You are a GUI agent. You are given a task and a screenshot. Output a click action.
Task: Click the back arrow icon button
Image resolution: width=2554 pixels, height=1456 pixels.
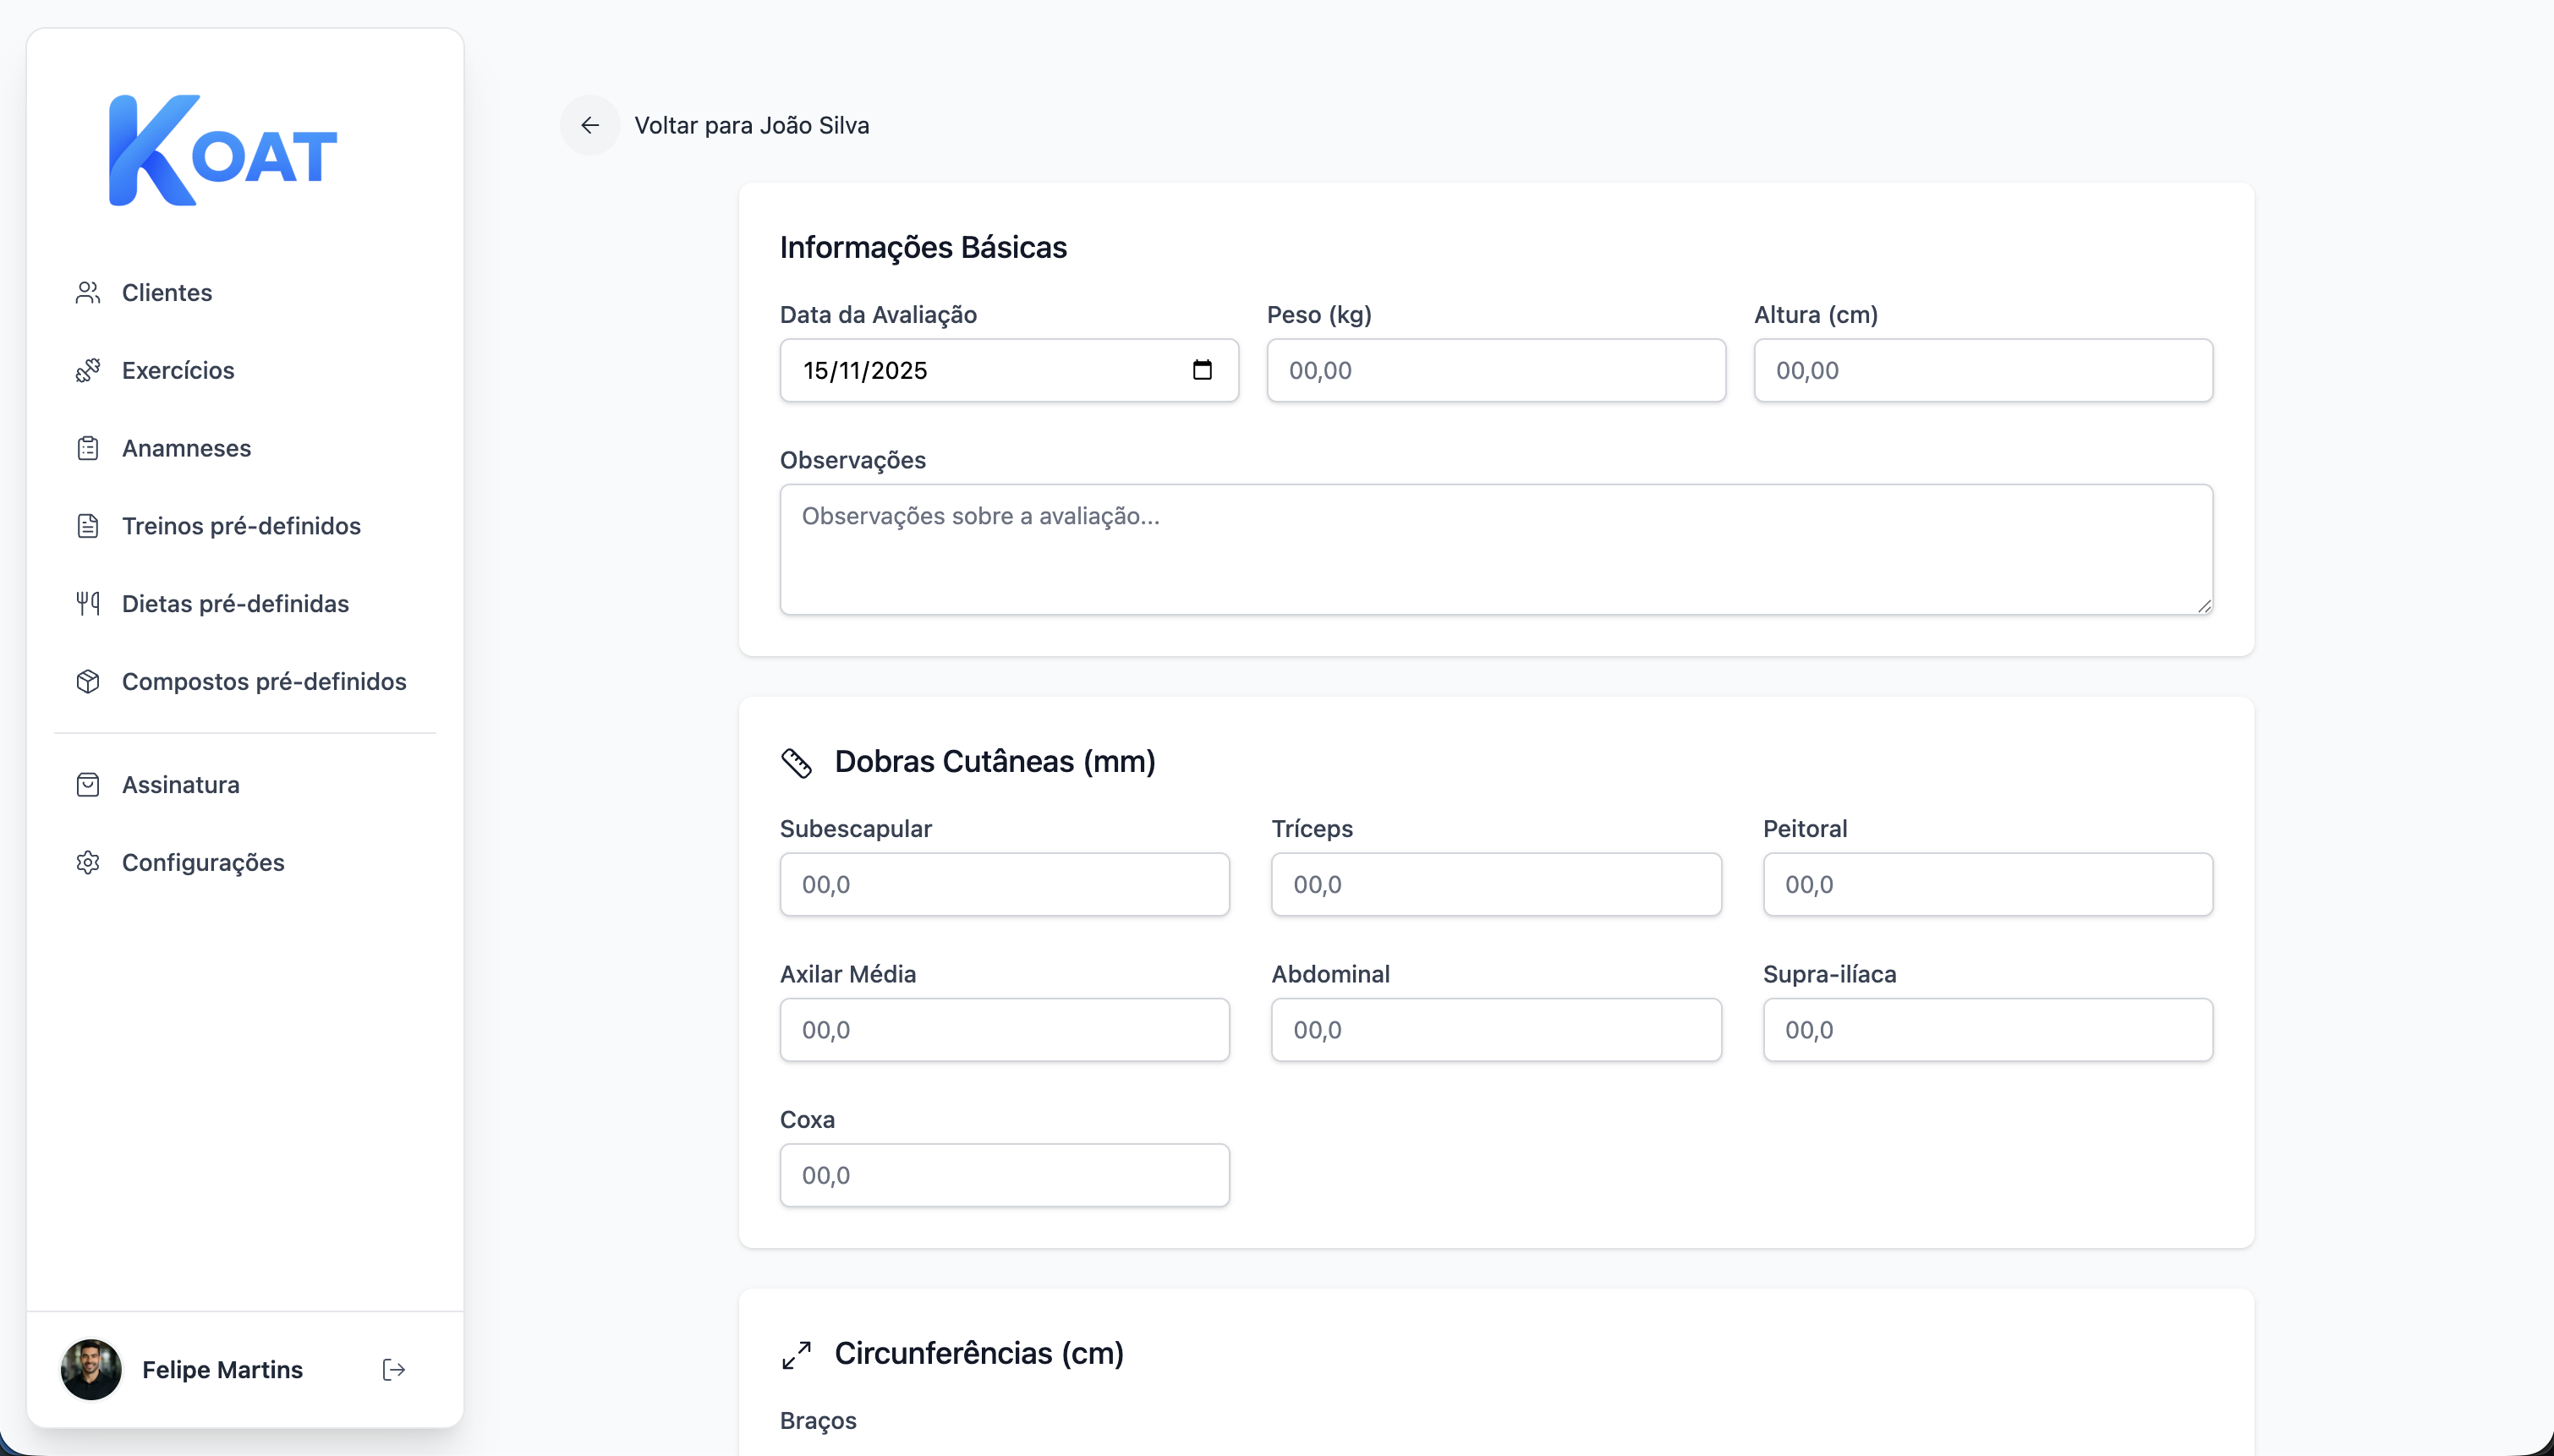[x=590, y=125]
